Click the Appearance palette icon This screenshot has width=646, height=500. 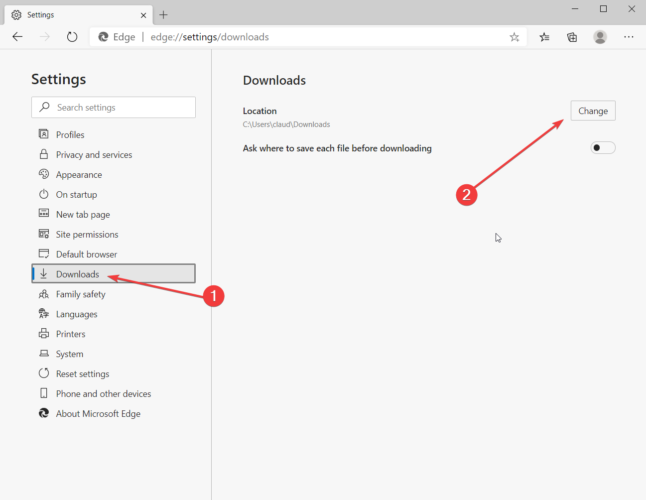click(x=44, y=174)
